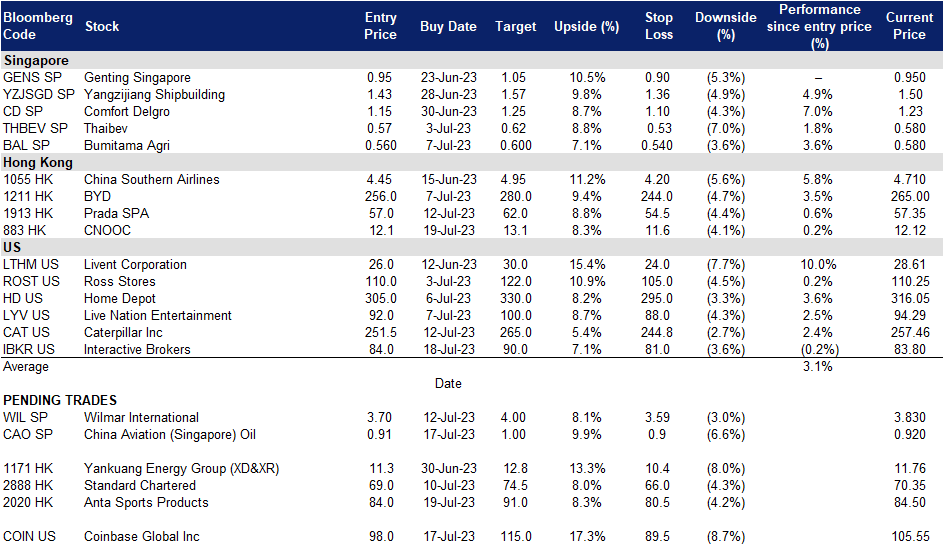
Task: Click Caterpillar's stop loss '244.8'
Action: pyautogui.click(x=657, y=332)
